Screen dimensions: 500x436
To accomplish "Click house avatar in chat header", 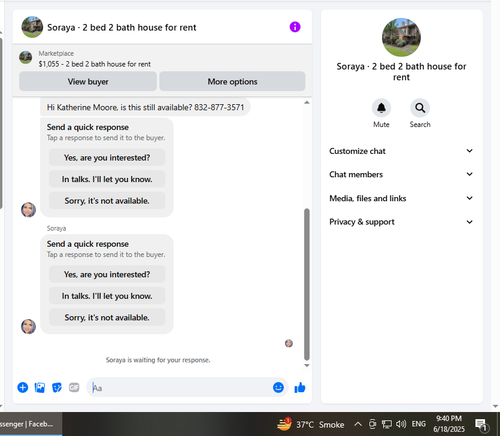I will (32, 27).
